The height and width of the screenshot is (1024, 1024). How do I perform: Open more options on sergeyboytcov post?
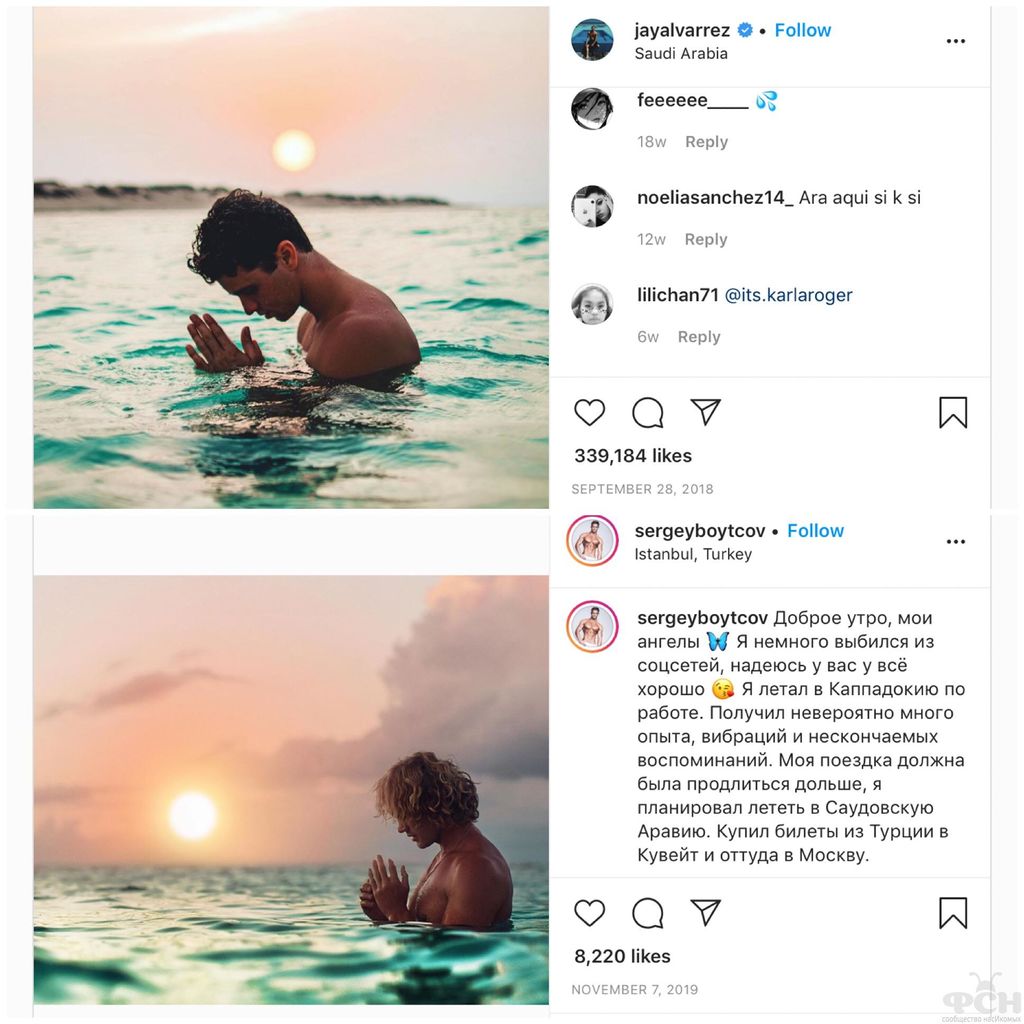point(956,541)
